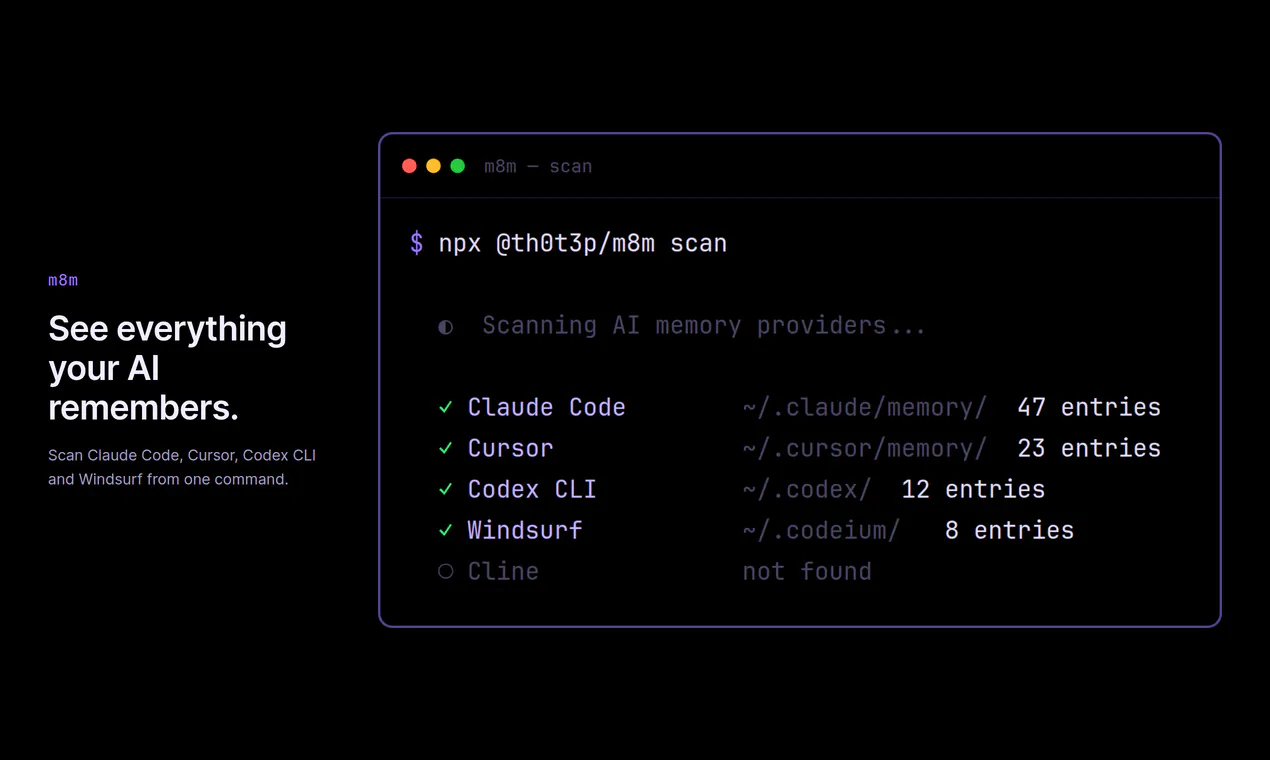Click the yellow minimize dot in terminal

433,166
